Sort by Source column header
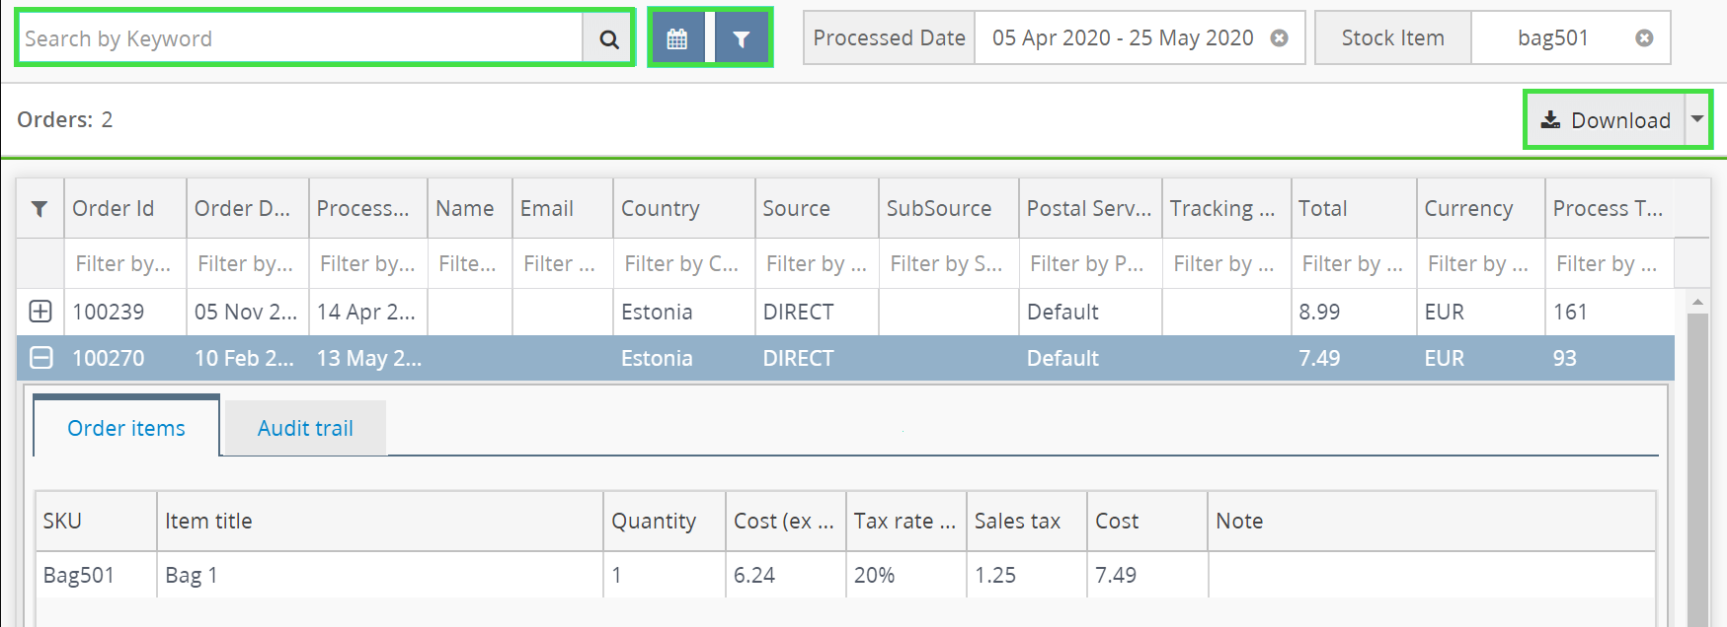 pos(816,208)
